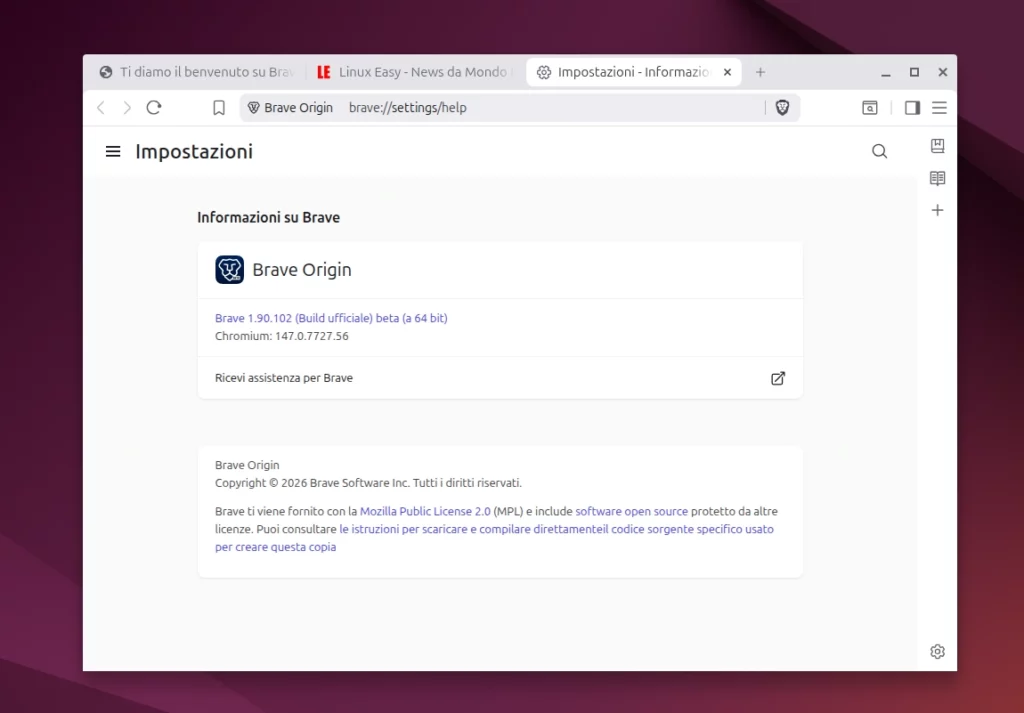Open the Brave 1.90.102 version link

[330, 317]
